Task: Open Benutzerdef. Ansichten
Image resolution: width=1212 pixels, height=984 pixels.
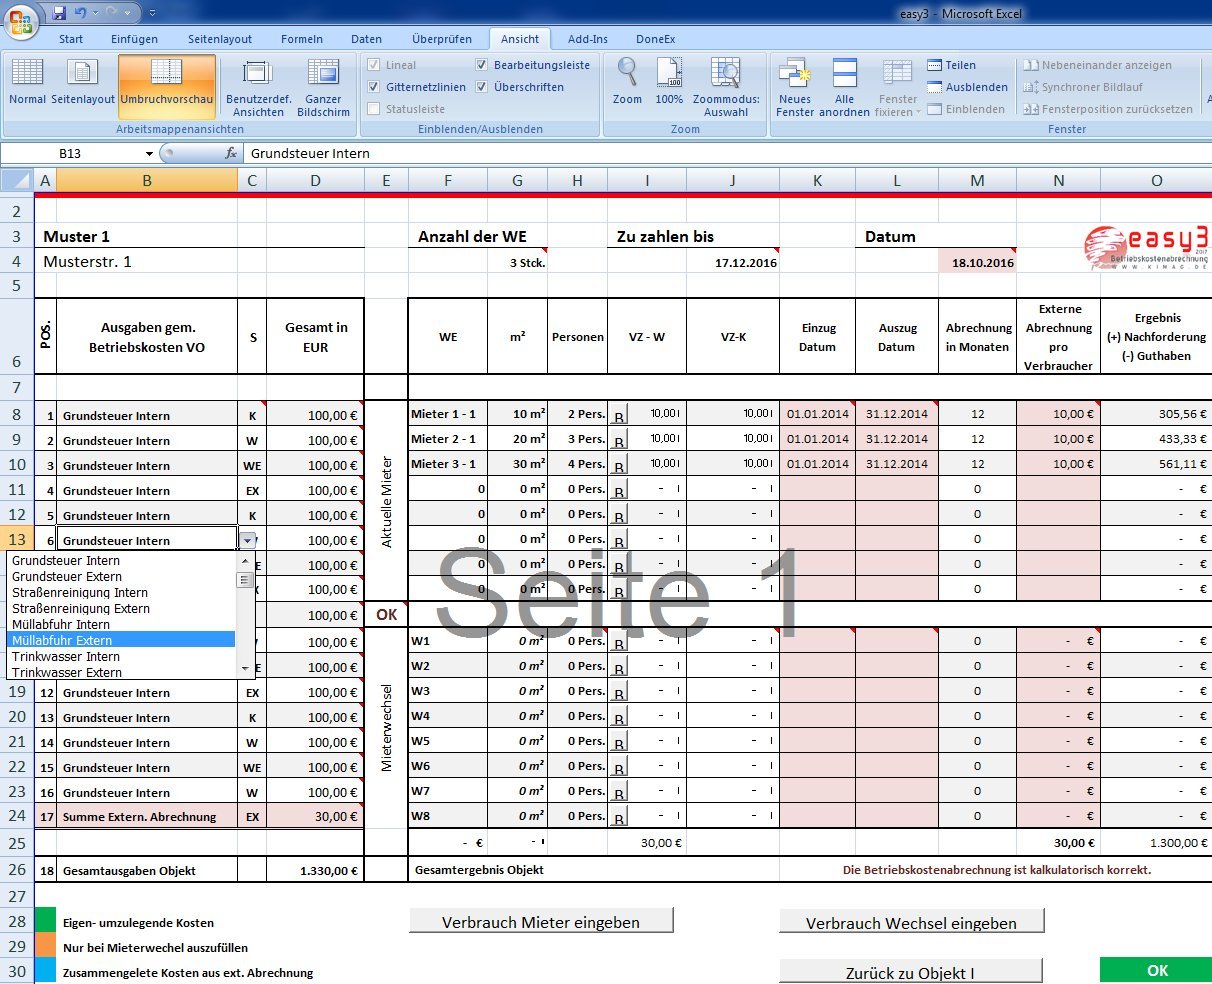Action: point(259,88)
